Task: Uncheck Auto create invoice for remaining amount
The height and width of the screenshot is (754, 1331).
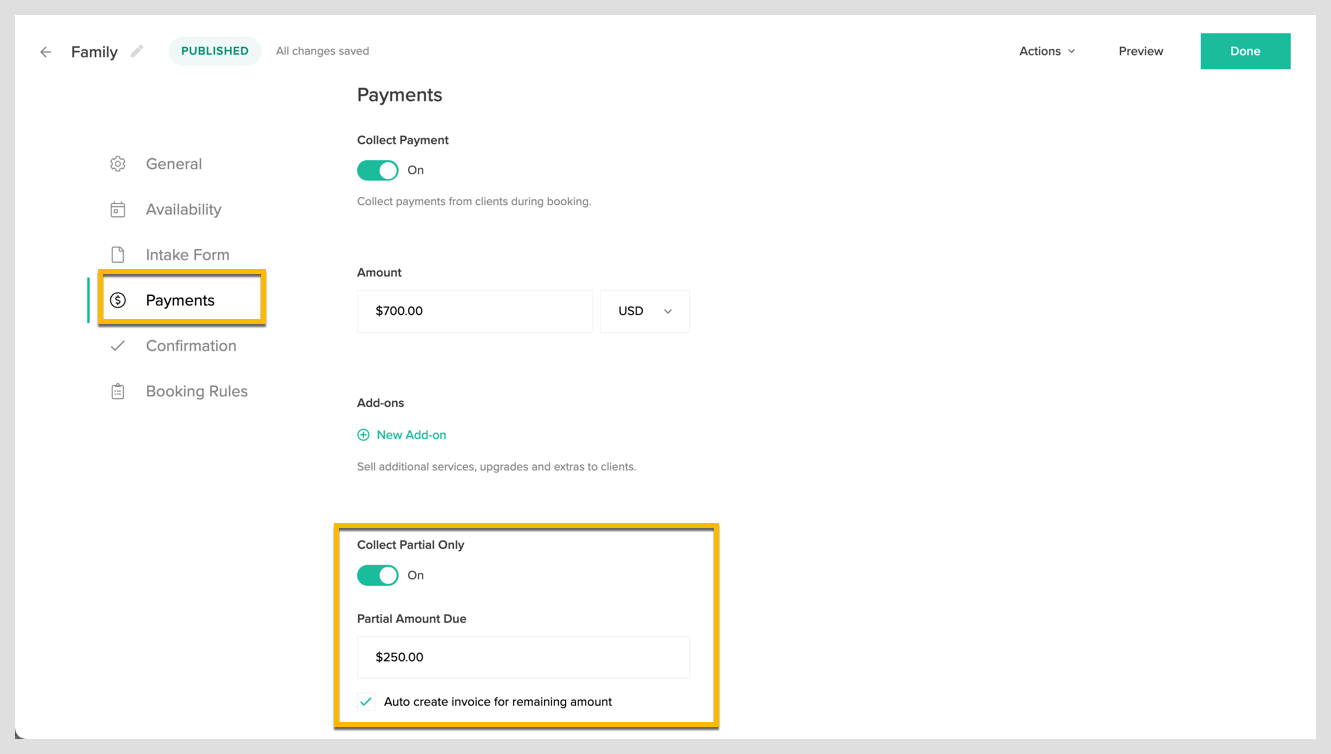Action: click(x=366, y=702)
